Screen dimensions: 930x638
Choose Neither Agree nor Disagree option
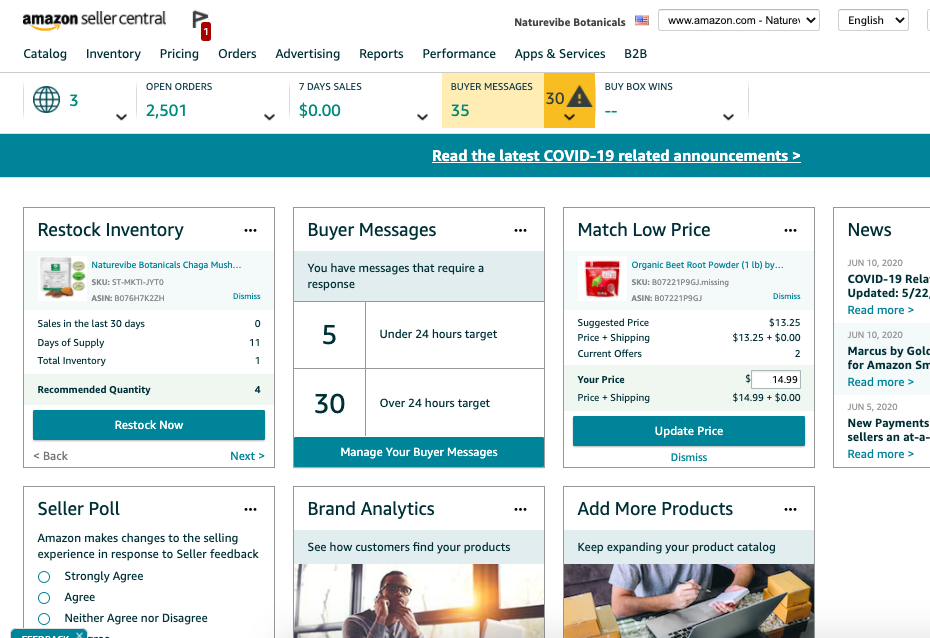click(x=44, y=619)
